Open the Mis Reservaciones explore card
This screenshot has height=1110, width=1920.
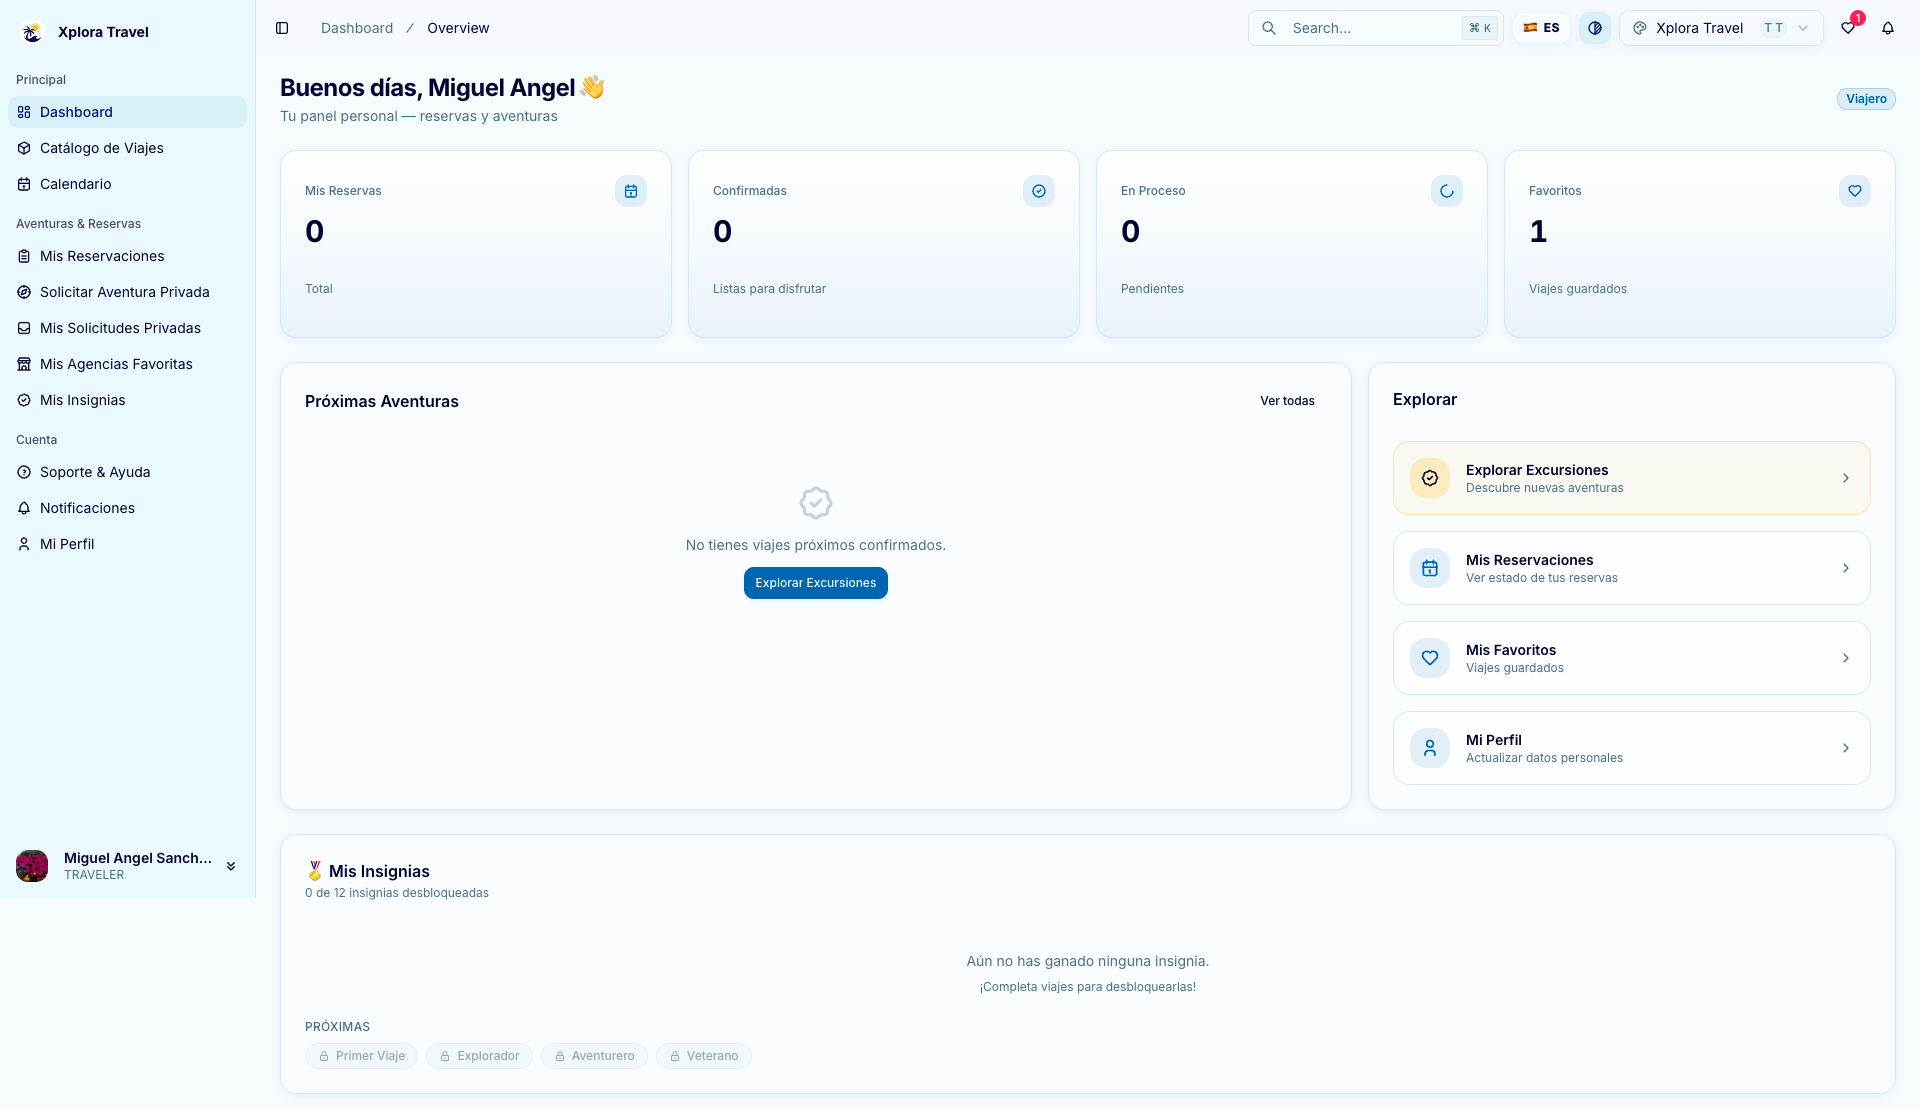[x=1632, y=568]
